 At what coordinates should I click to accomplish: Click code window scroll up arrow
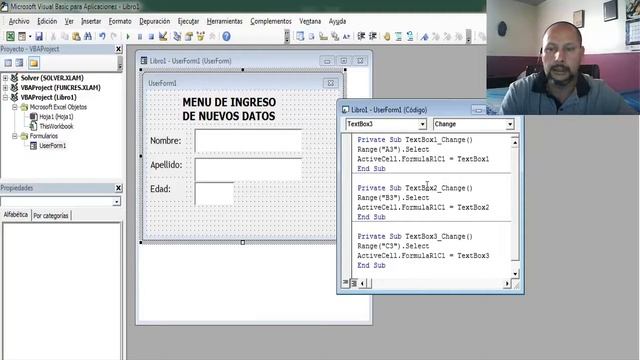tap(515, 143)
